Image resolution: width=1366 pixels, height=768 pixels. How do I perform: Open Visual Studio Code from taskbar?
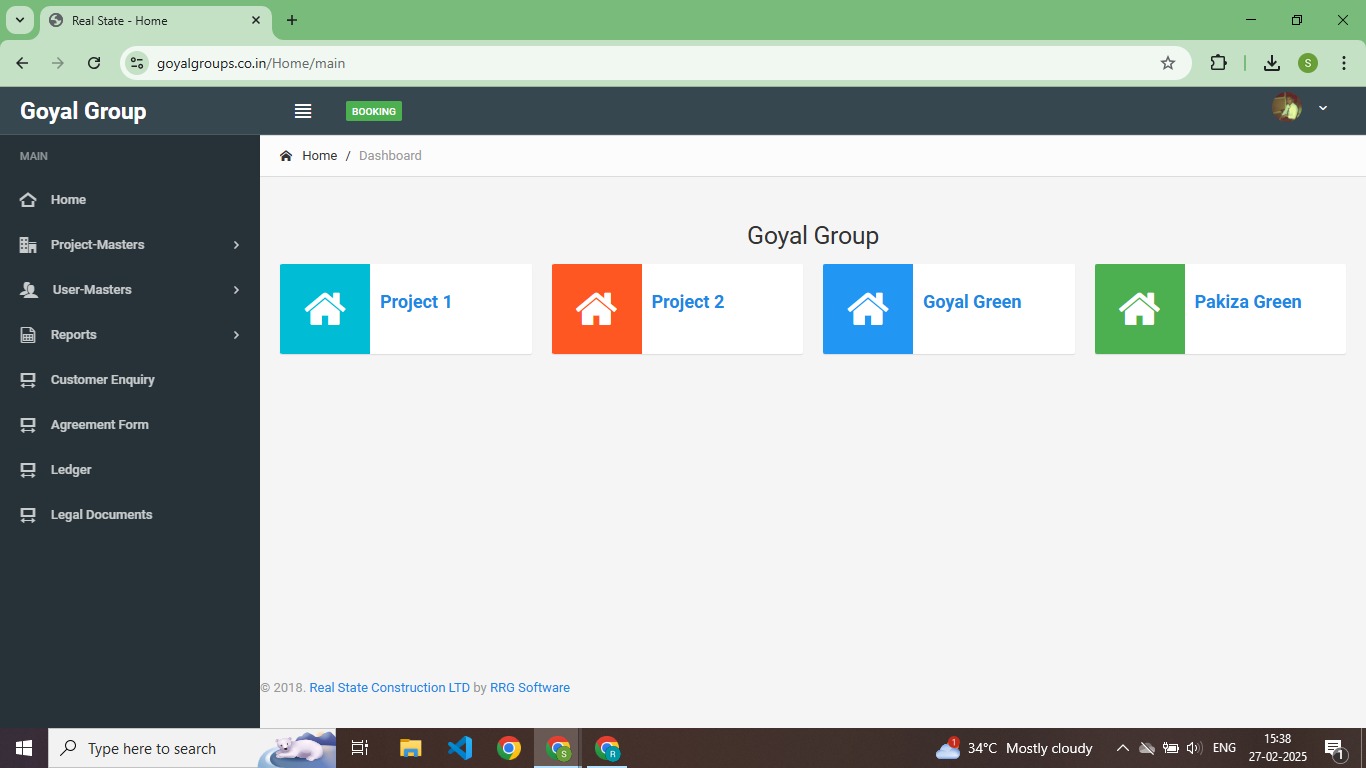click(x=460, y=748)
